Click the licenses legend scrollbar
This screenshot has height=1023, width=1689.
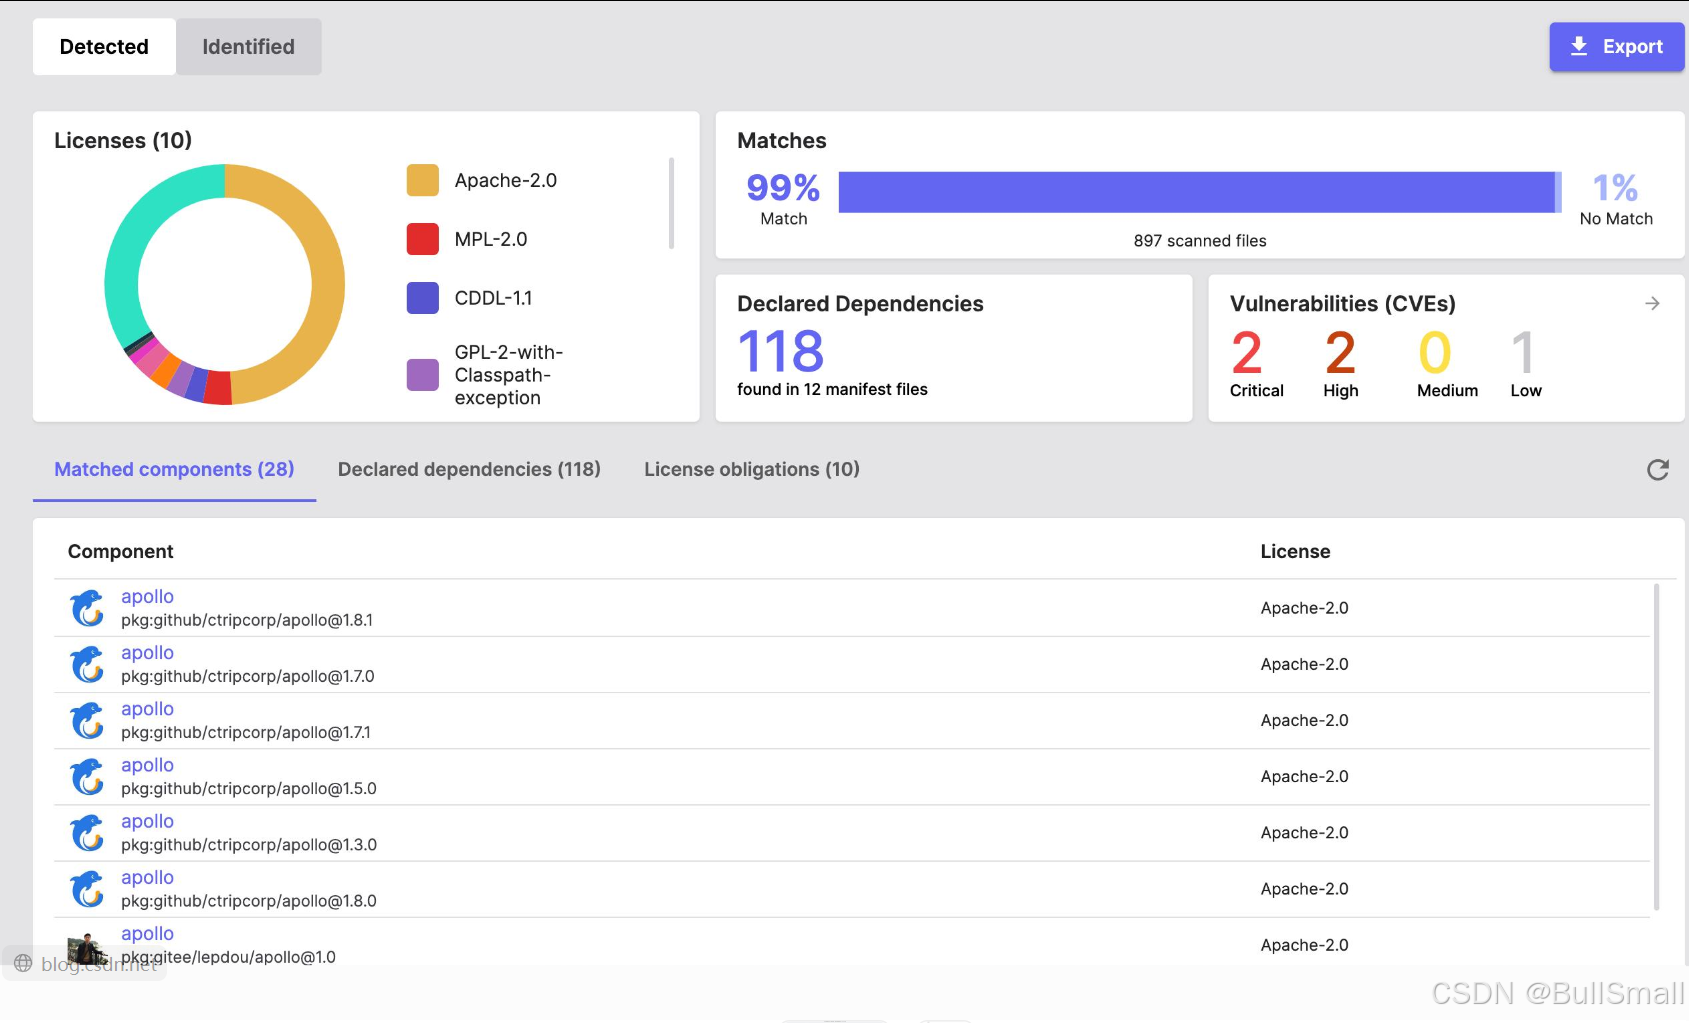click(671, 203)
